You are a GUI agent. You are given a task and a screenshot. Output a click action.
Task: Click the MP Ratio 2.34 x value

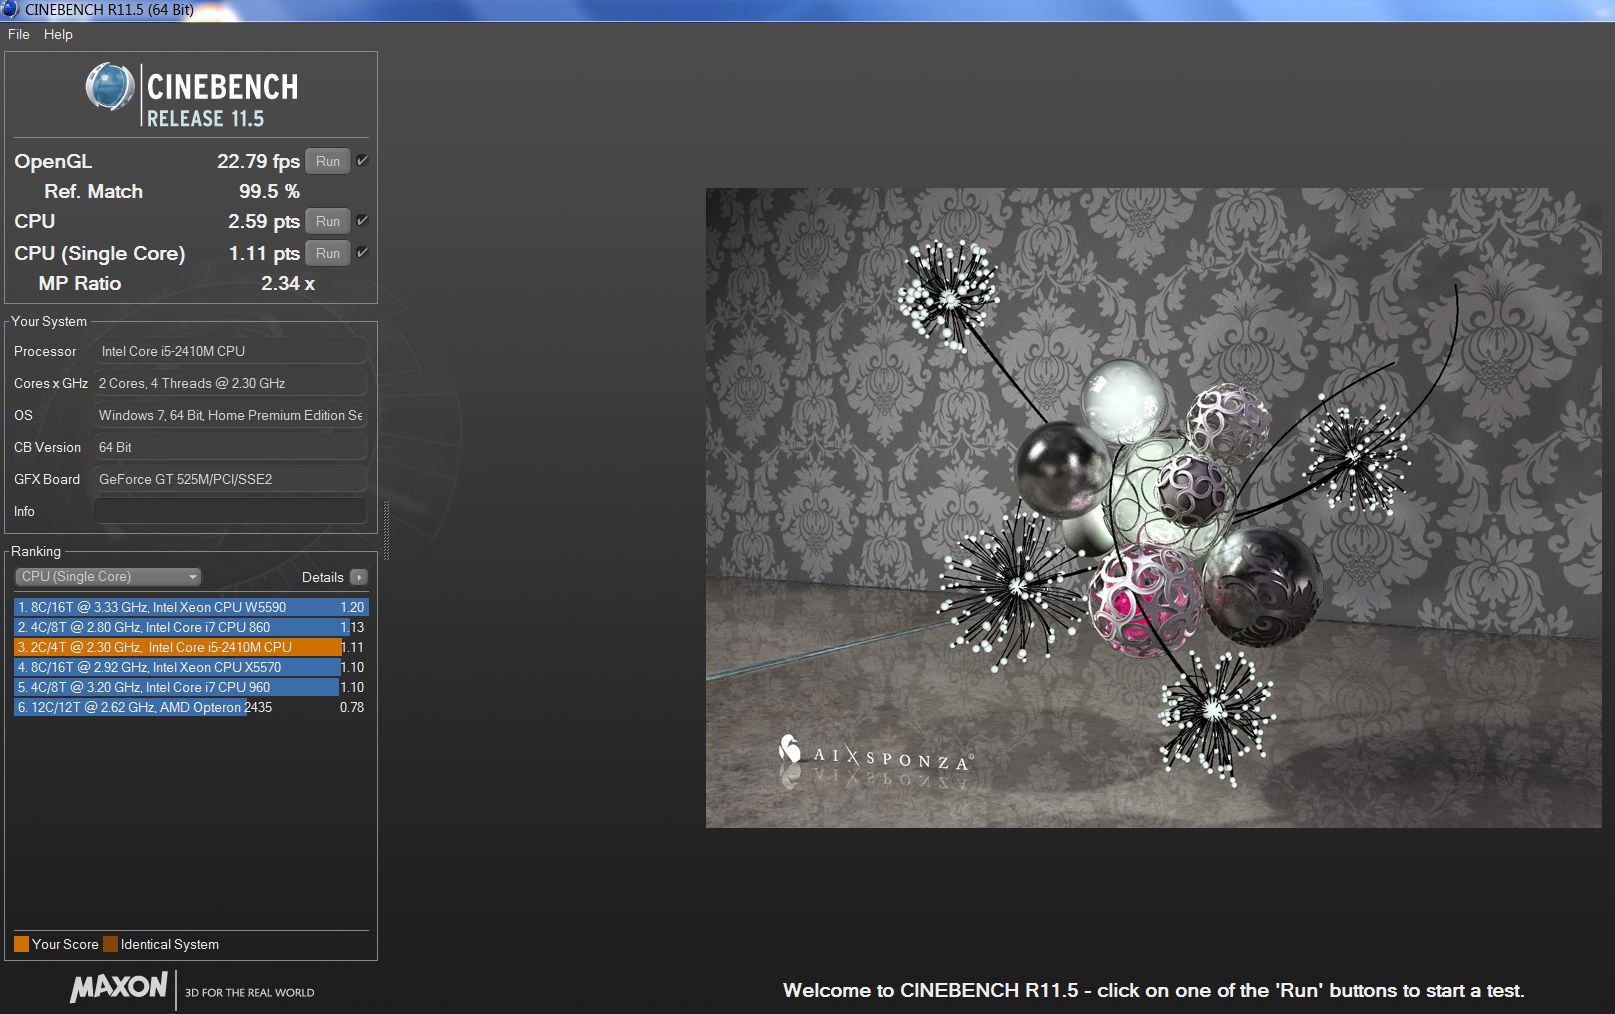(x=288, y=283)
